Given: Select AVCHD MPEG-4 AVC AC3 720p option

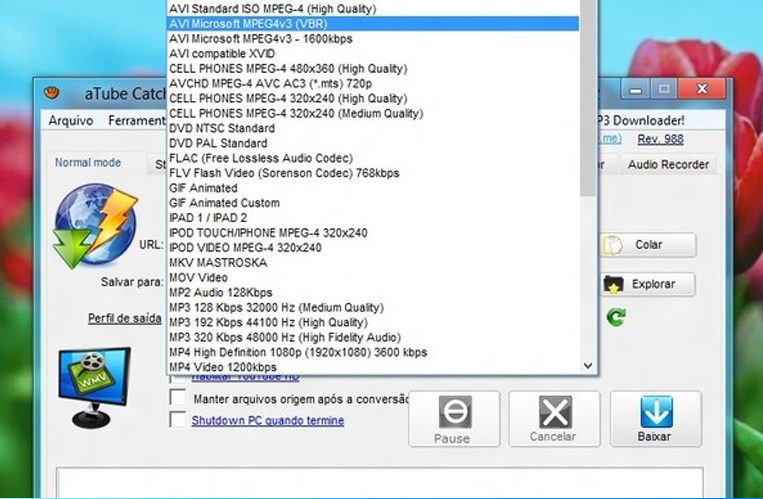Looking at the screenshot, I should pos(373,84).
